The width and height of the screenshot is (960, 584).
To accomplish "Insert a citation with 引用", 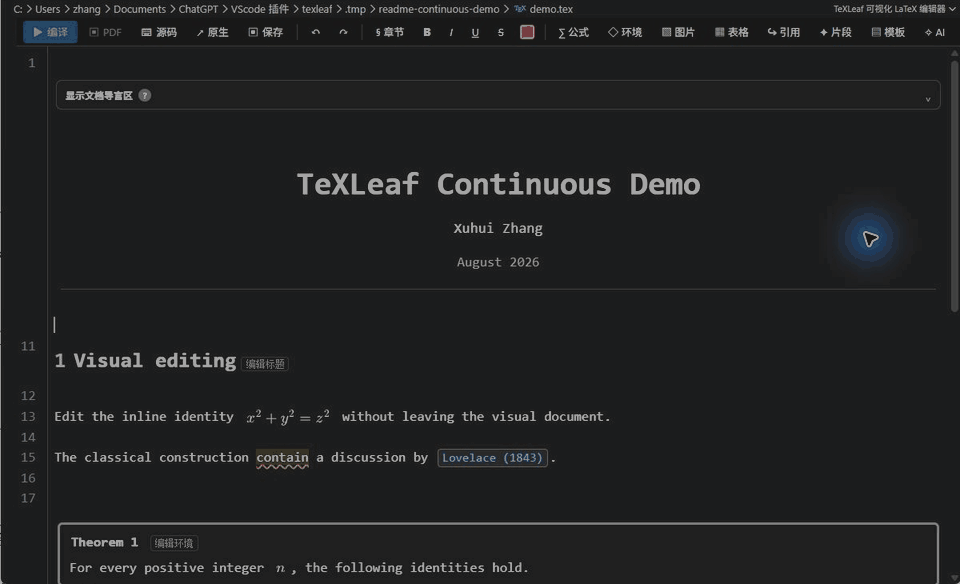I will [784, 32].
